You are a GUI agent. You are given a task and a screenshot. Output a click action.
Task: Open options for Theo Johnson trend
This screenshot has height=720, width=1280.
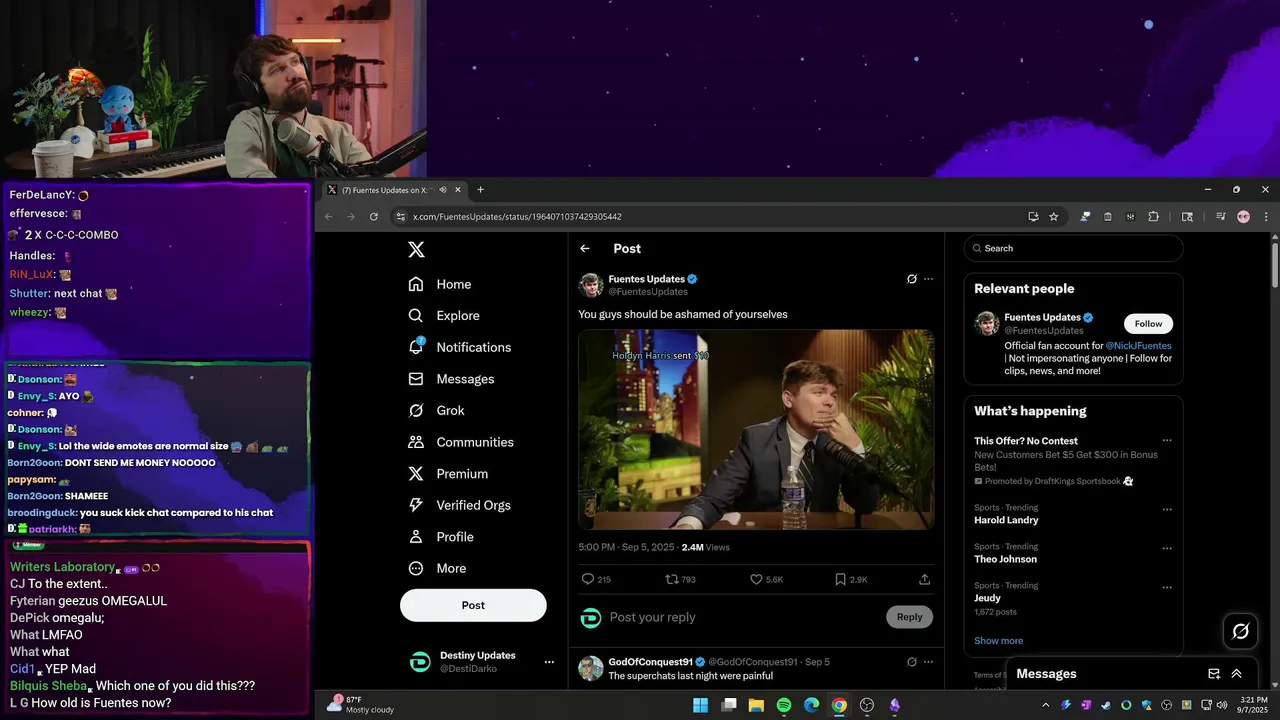[x=1167, y=548]
